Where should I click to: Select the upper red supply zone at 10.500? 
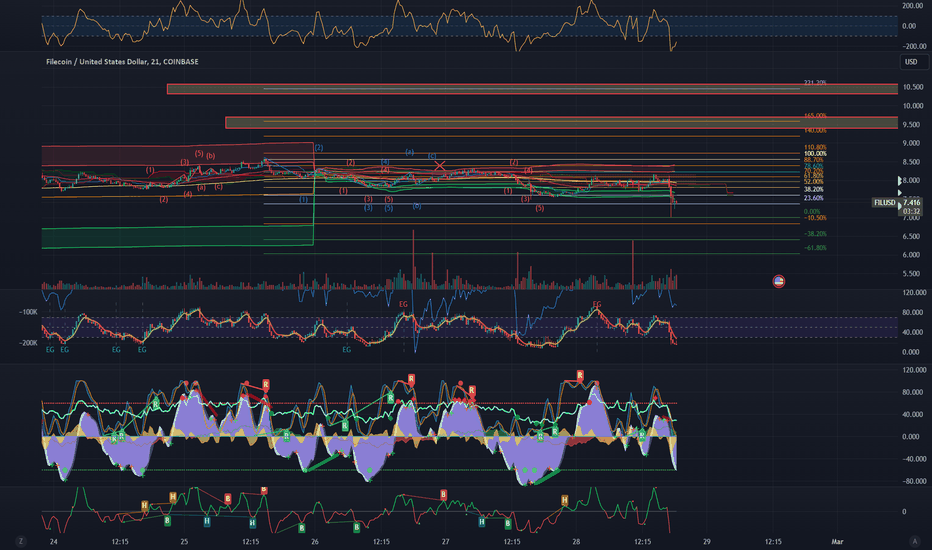point(532,89)
